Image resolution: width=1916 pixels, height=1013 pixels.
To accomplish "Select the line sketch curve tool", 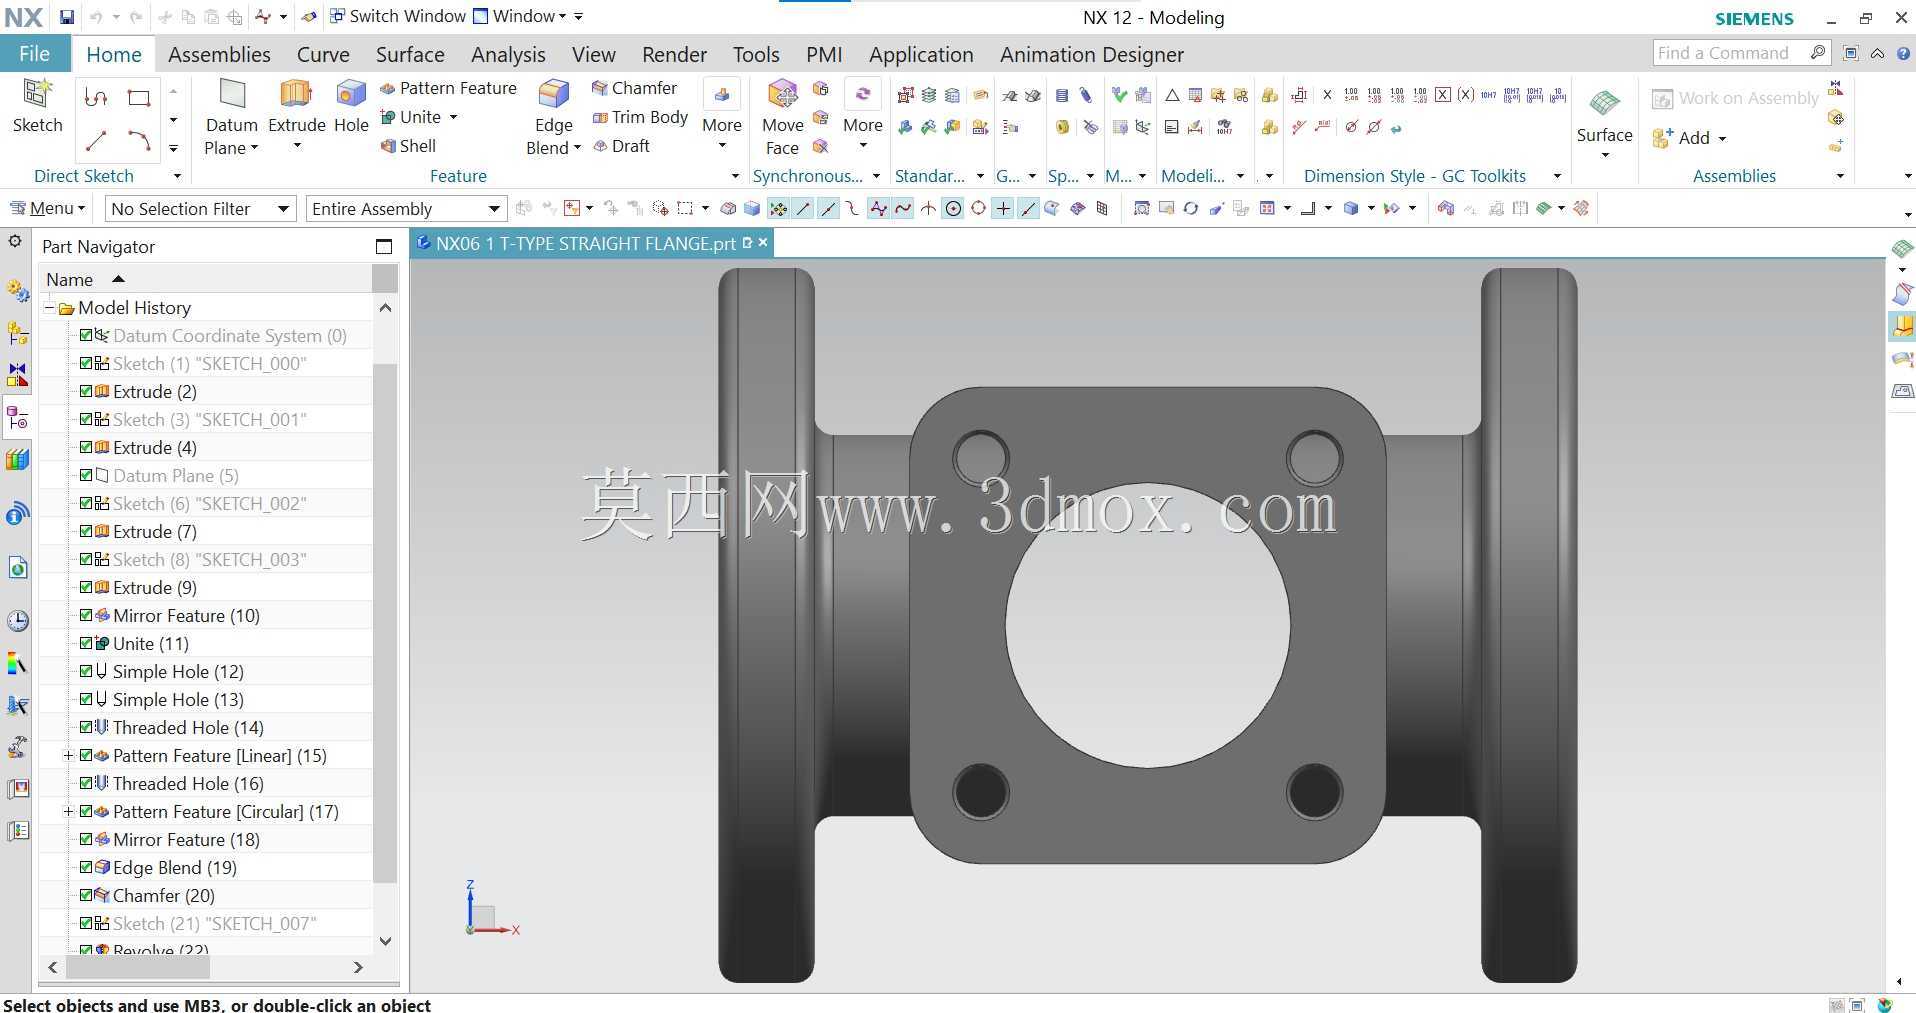I will [x=96, y=141].
